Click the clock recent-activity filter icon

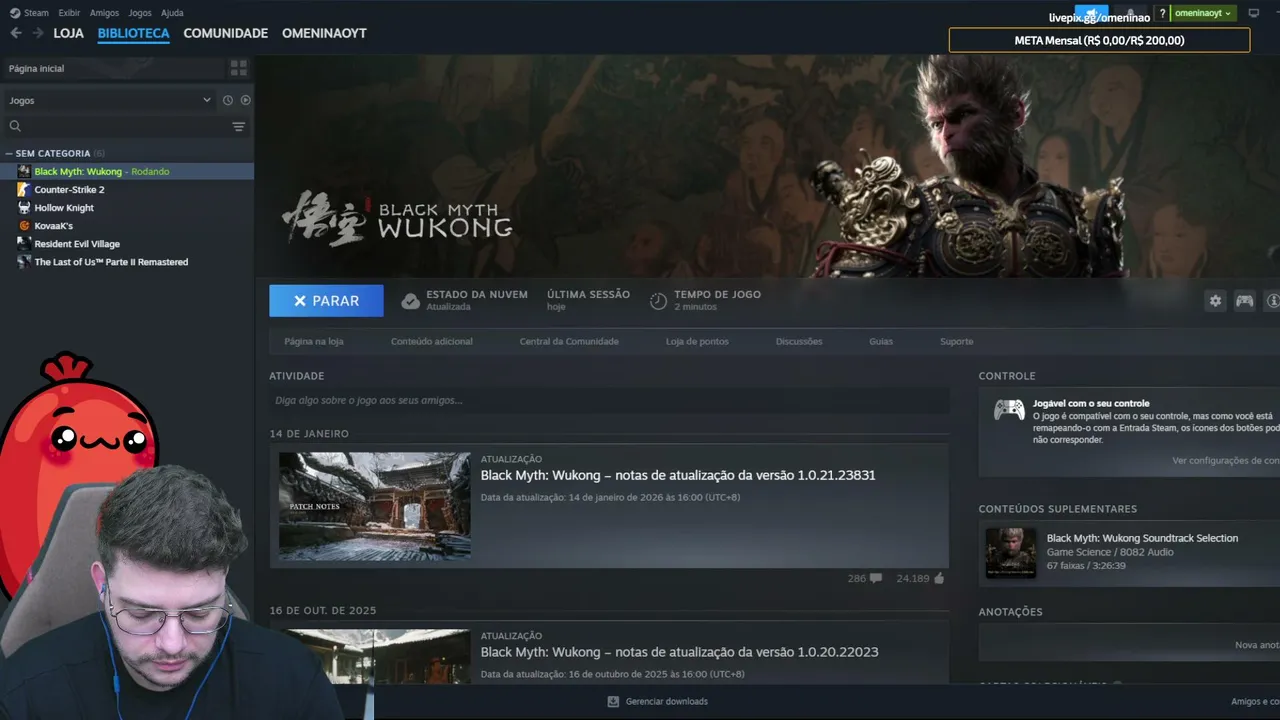click(228, 100)
